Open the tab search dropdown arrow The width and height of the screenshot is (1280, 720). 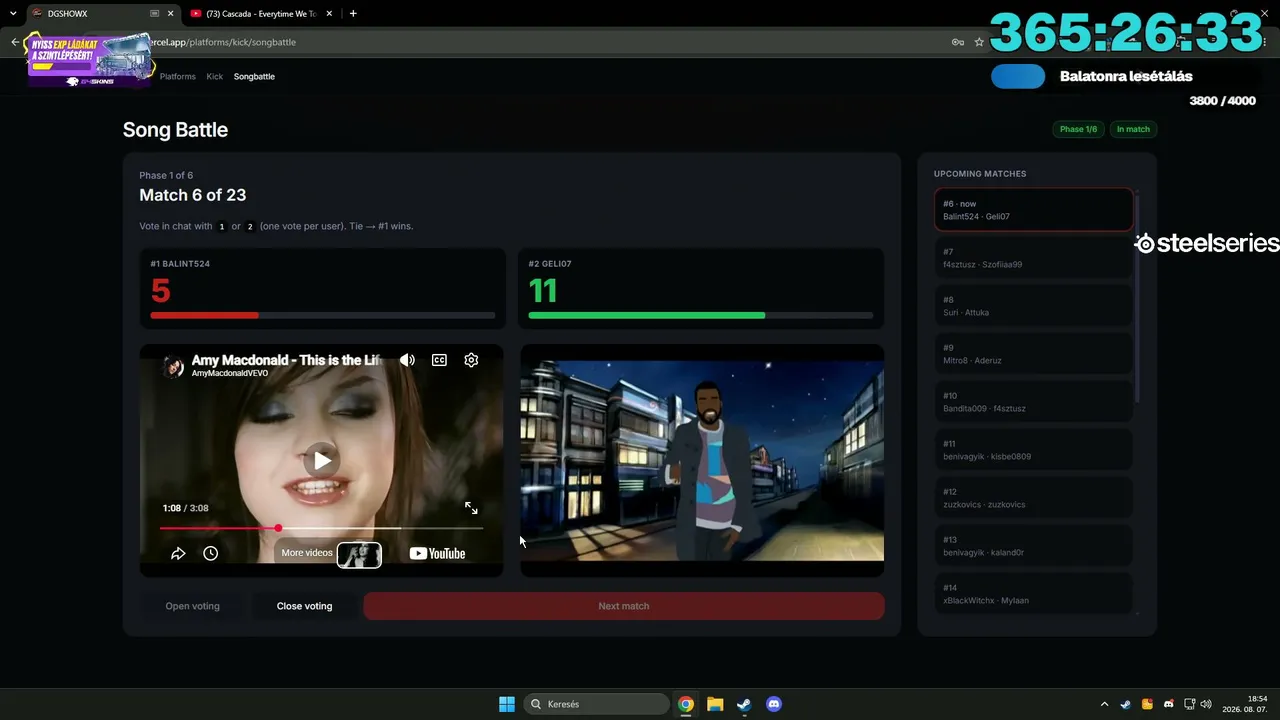[12, 14]
